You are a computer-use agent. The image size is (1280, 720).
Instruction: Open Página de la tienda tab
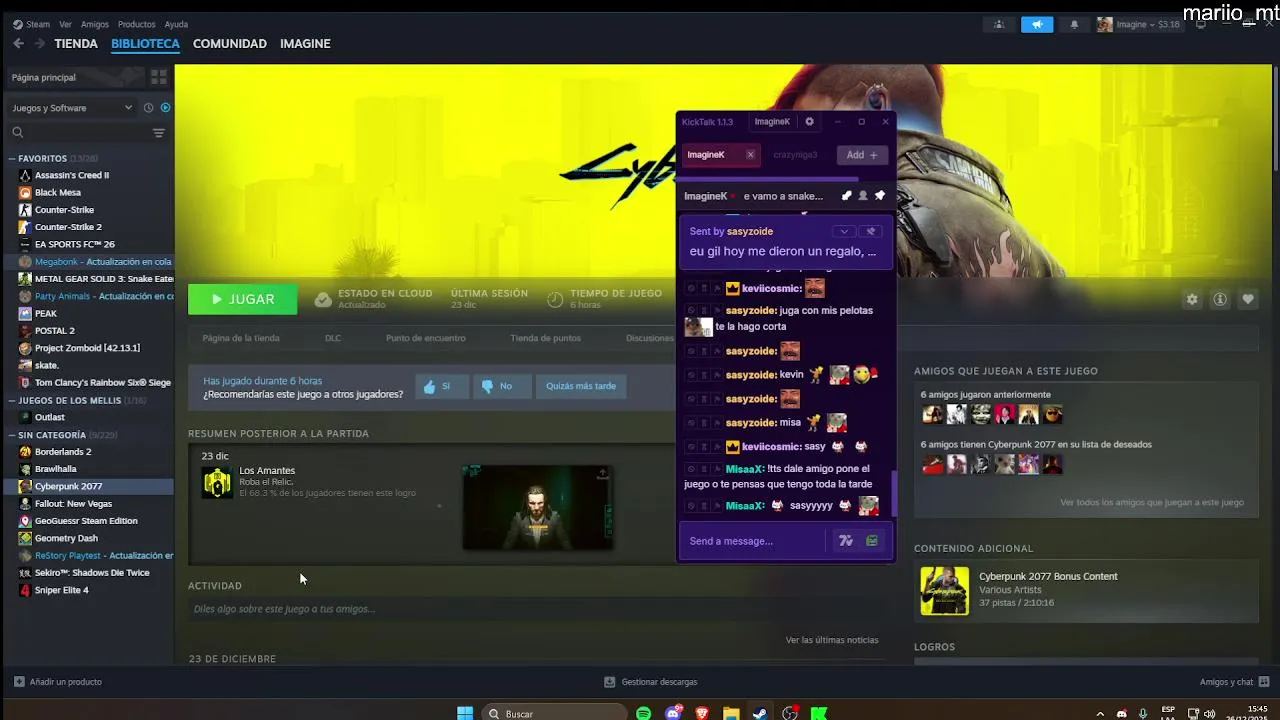coord(241,338)
